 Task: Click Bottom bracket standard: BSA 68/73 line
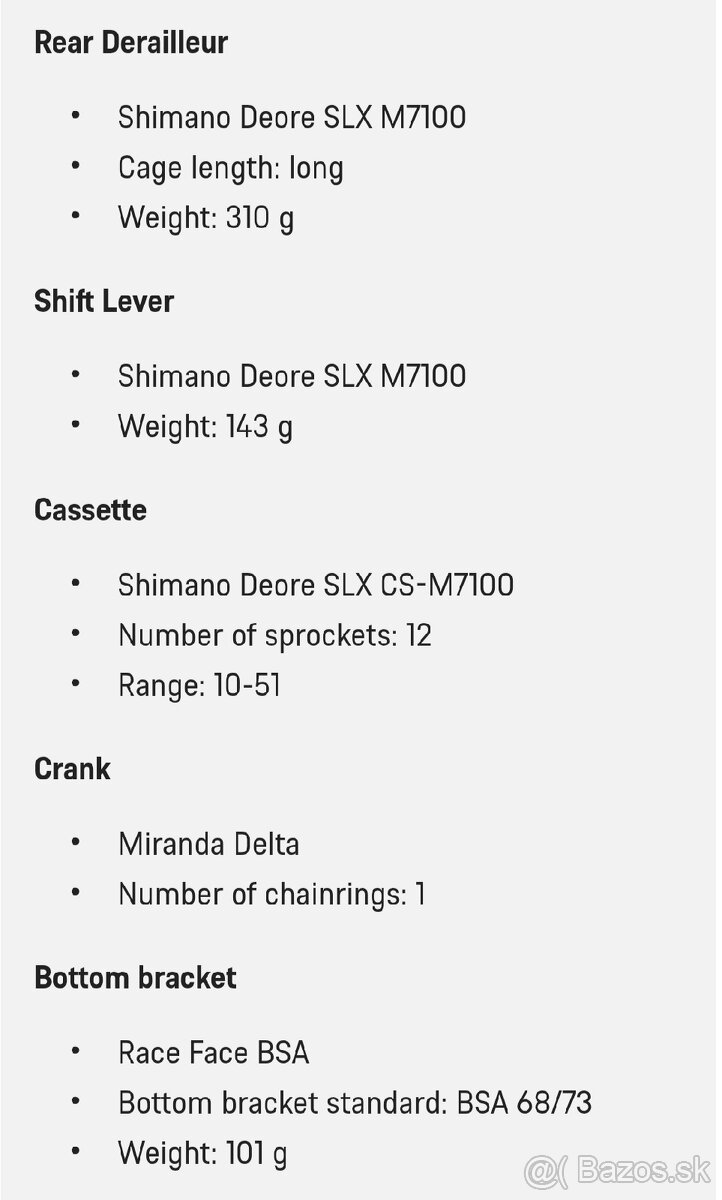[355, 1103]
